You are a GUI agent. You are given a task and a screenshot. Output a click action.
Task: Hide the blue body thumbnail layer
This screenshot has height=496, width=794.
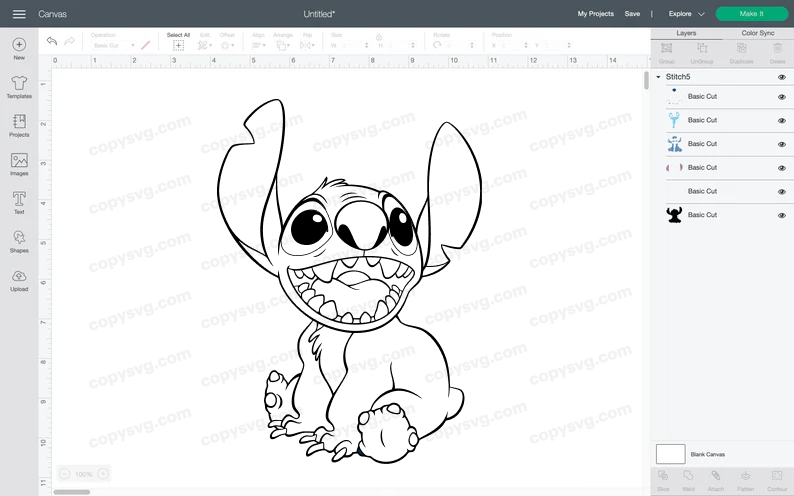click(782, 144)
